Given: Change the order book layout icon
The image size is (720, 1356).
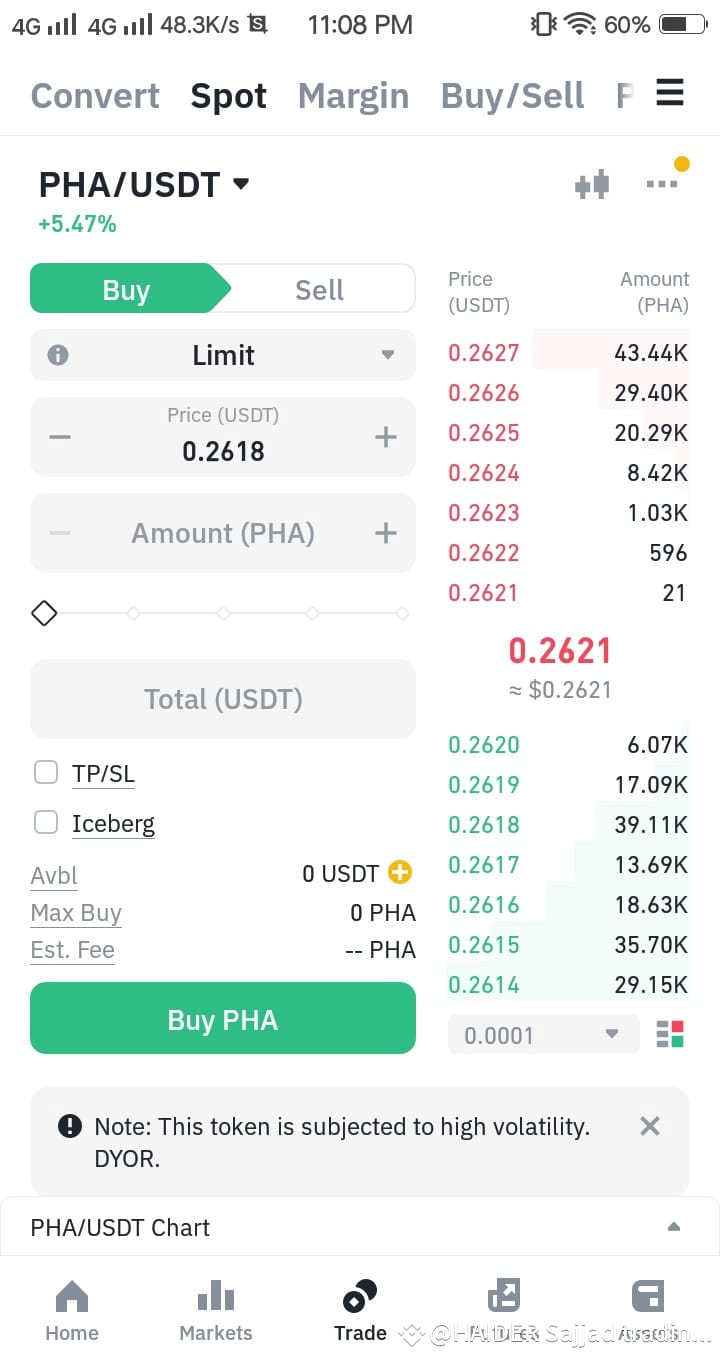Looking at the screenshot, I should point(670,1034).
